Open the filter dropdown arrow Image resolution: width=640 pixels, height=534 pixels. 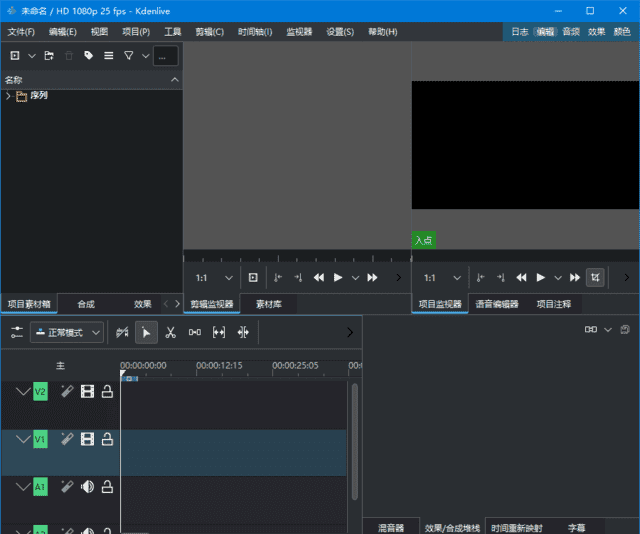146,56
